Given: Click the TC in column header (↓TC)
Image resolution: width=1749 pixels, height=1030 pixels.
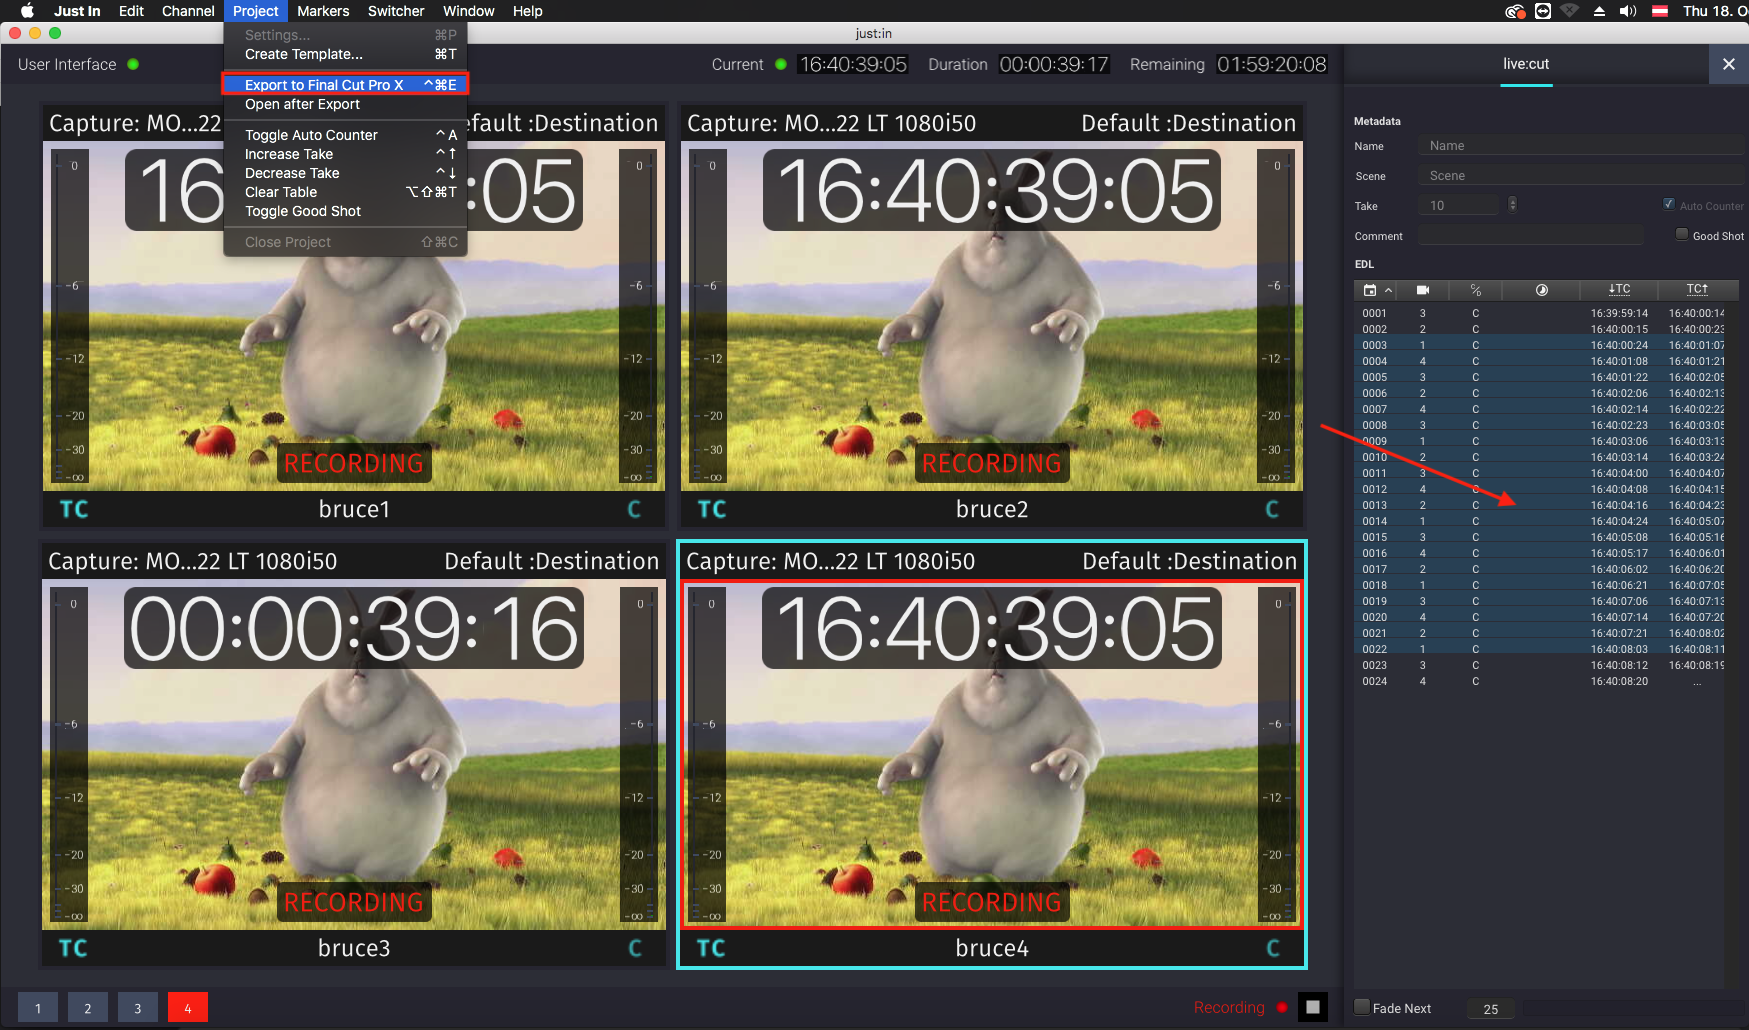Looking at the screenshot, I should (x=1619, y=289).
